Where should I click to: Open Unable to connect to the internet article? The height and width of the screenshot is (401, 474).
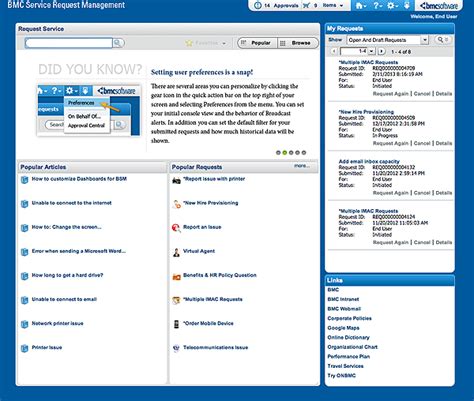coord(71,203)
